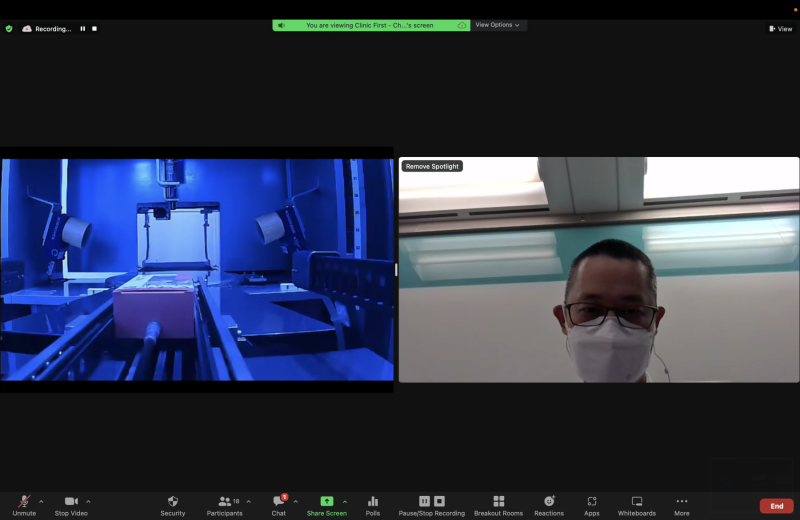Image resolution: width=800 pixels, height=520 pixels.
Task: Open Zoom Apps
Action: [x=592, y=506]
